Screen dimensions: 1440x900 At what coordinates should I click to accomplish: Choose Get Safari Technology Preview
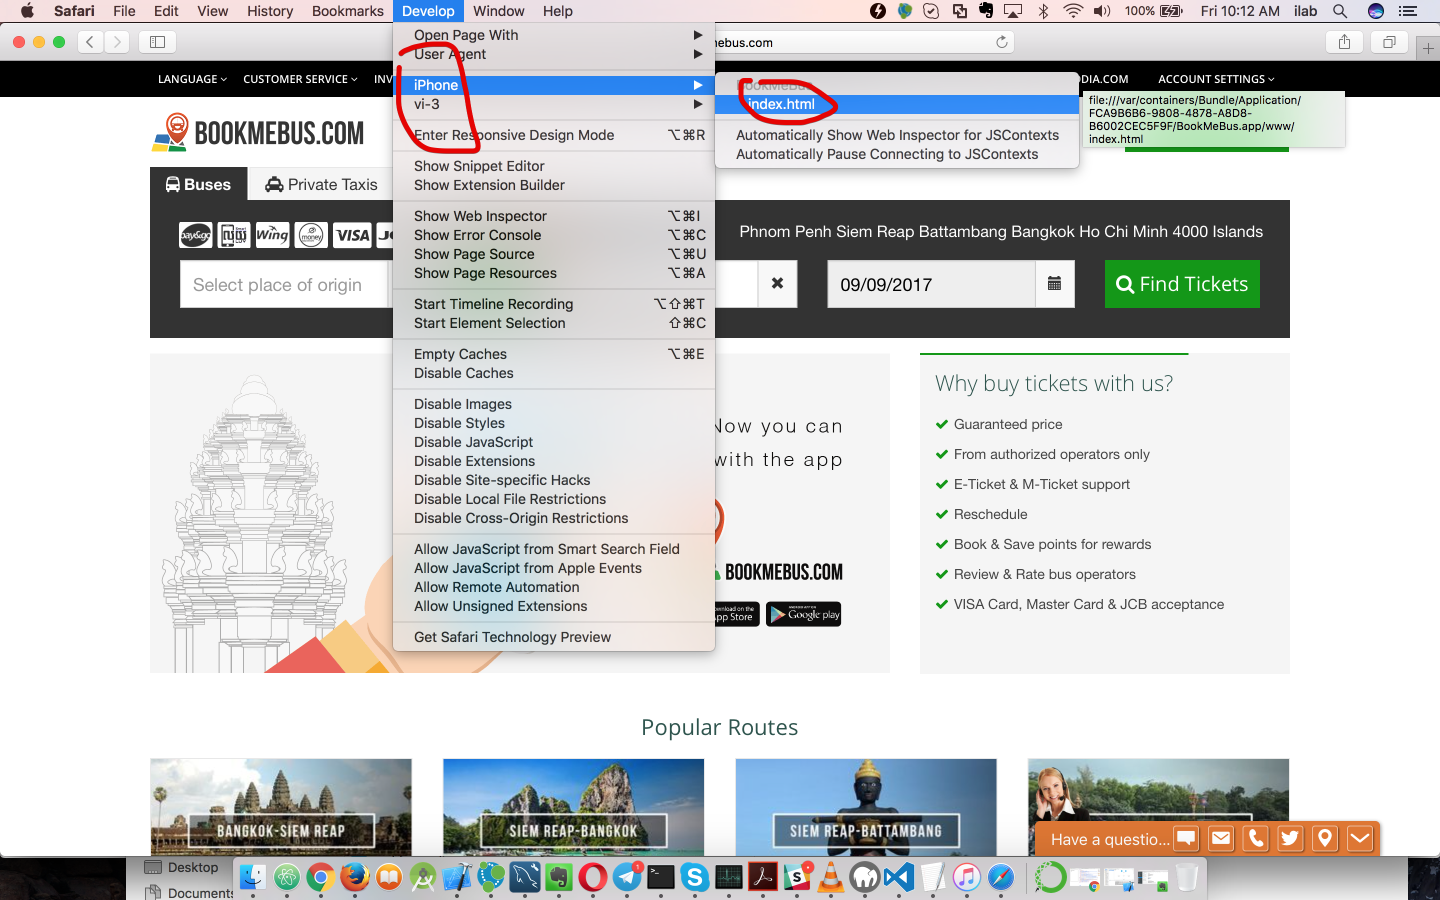(554, 637)
